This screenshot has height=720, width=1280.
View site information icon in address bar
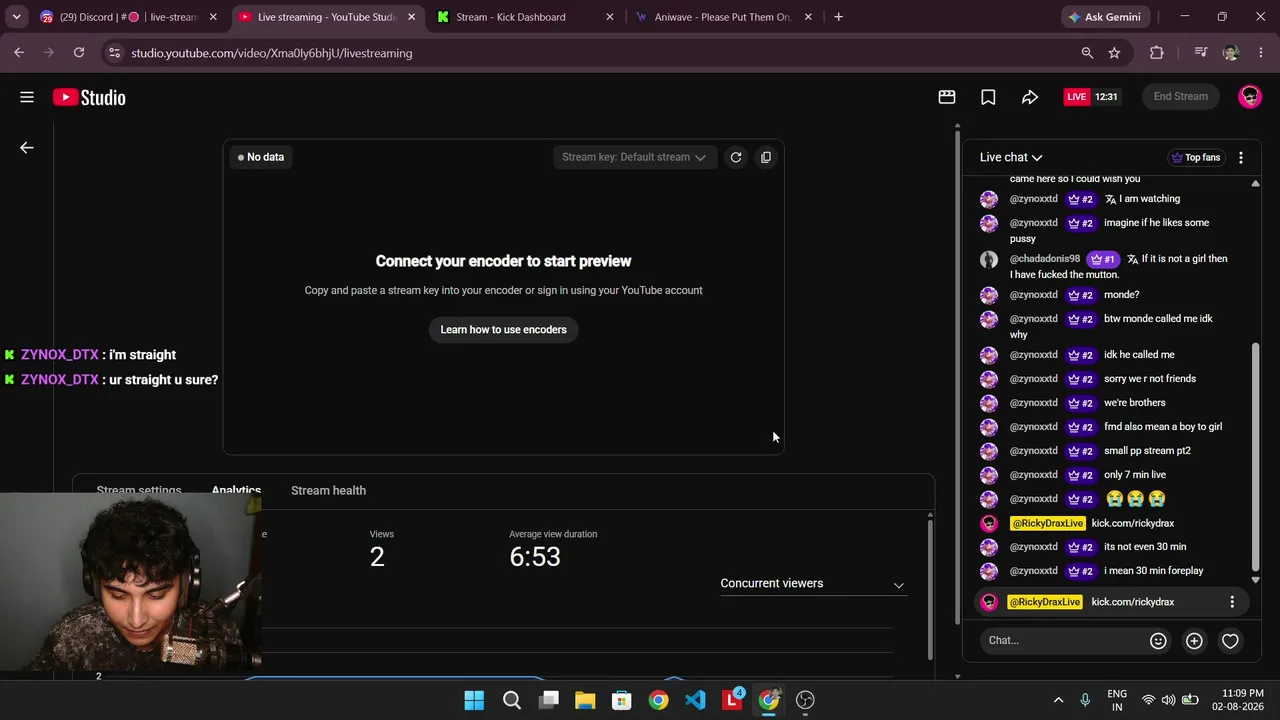[x=114, y=53]
